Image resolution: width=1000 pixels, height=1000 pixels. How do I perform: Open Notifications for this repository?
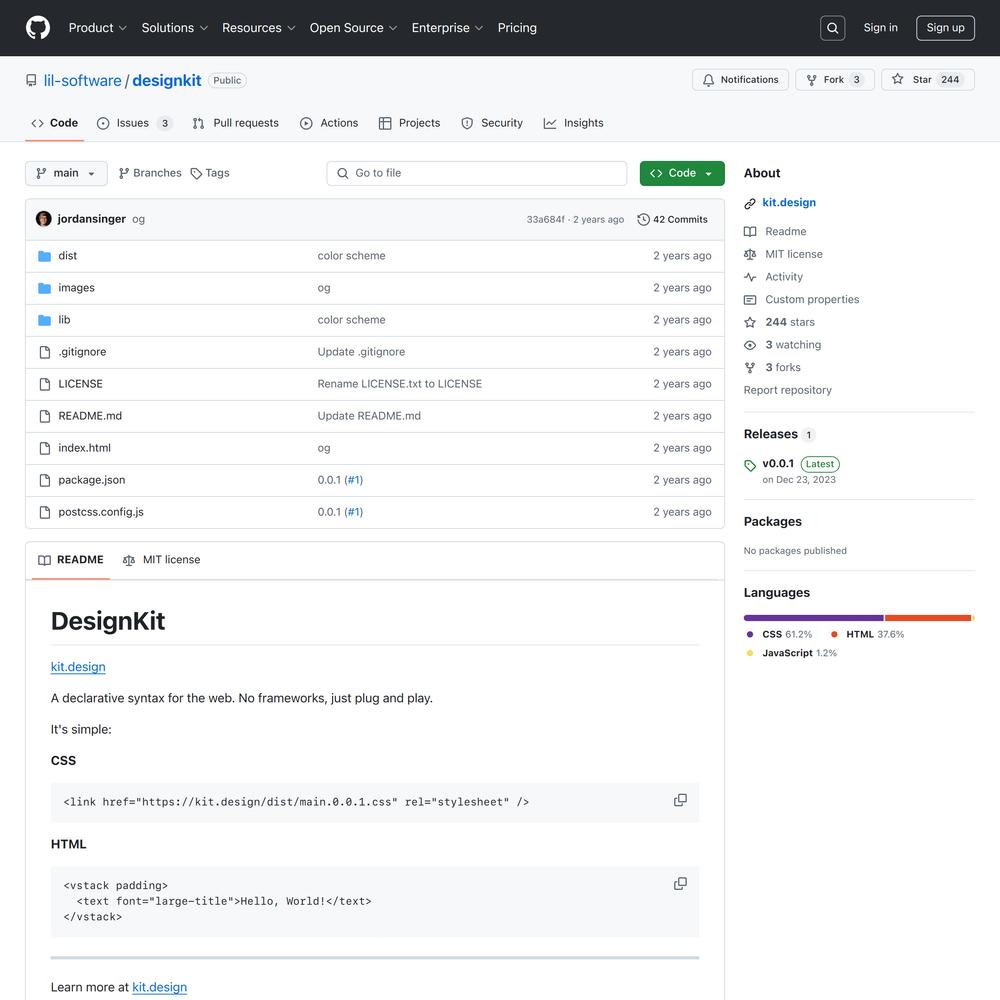pyautogui.click(x=740, y=80)
